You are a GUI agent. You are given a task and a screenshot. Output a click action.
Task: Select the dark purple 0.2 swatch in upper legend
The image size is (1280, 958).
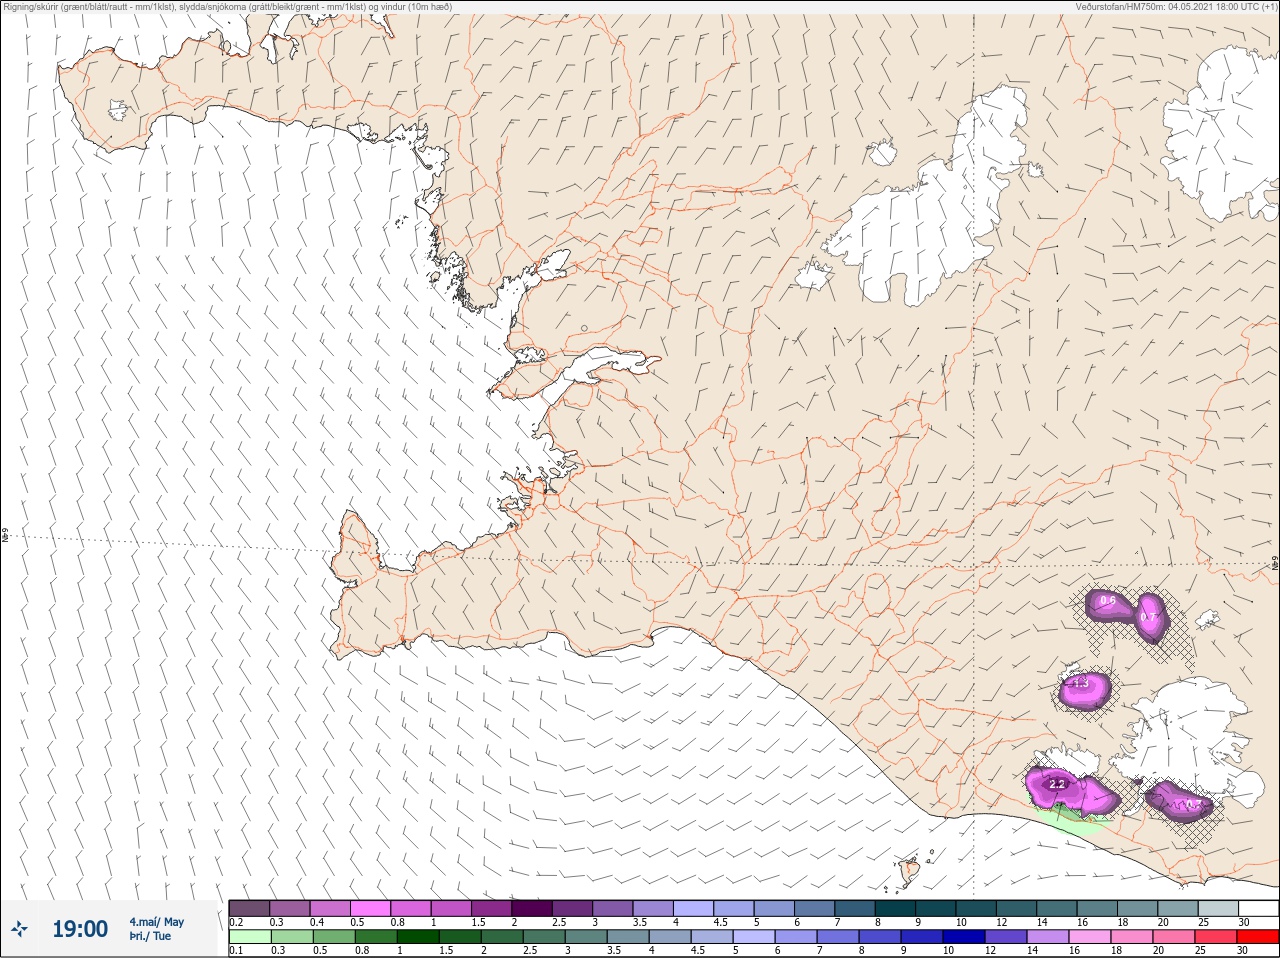(249, 908)
